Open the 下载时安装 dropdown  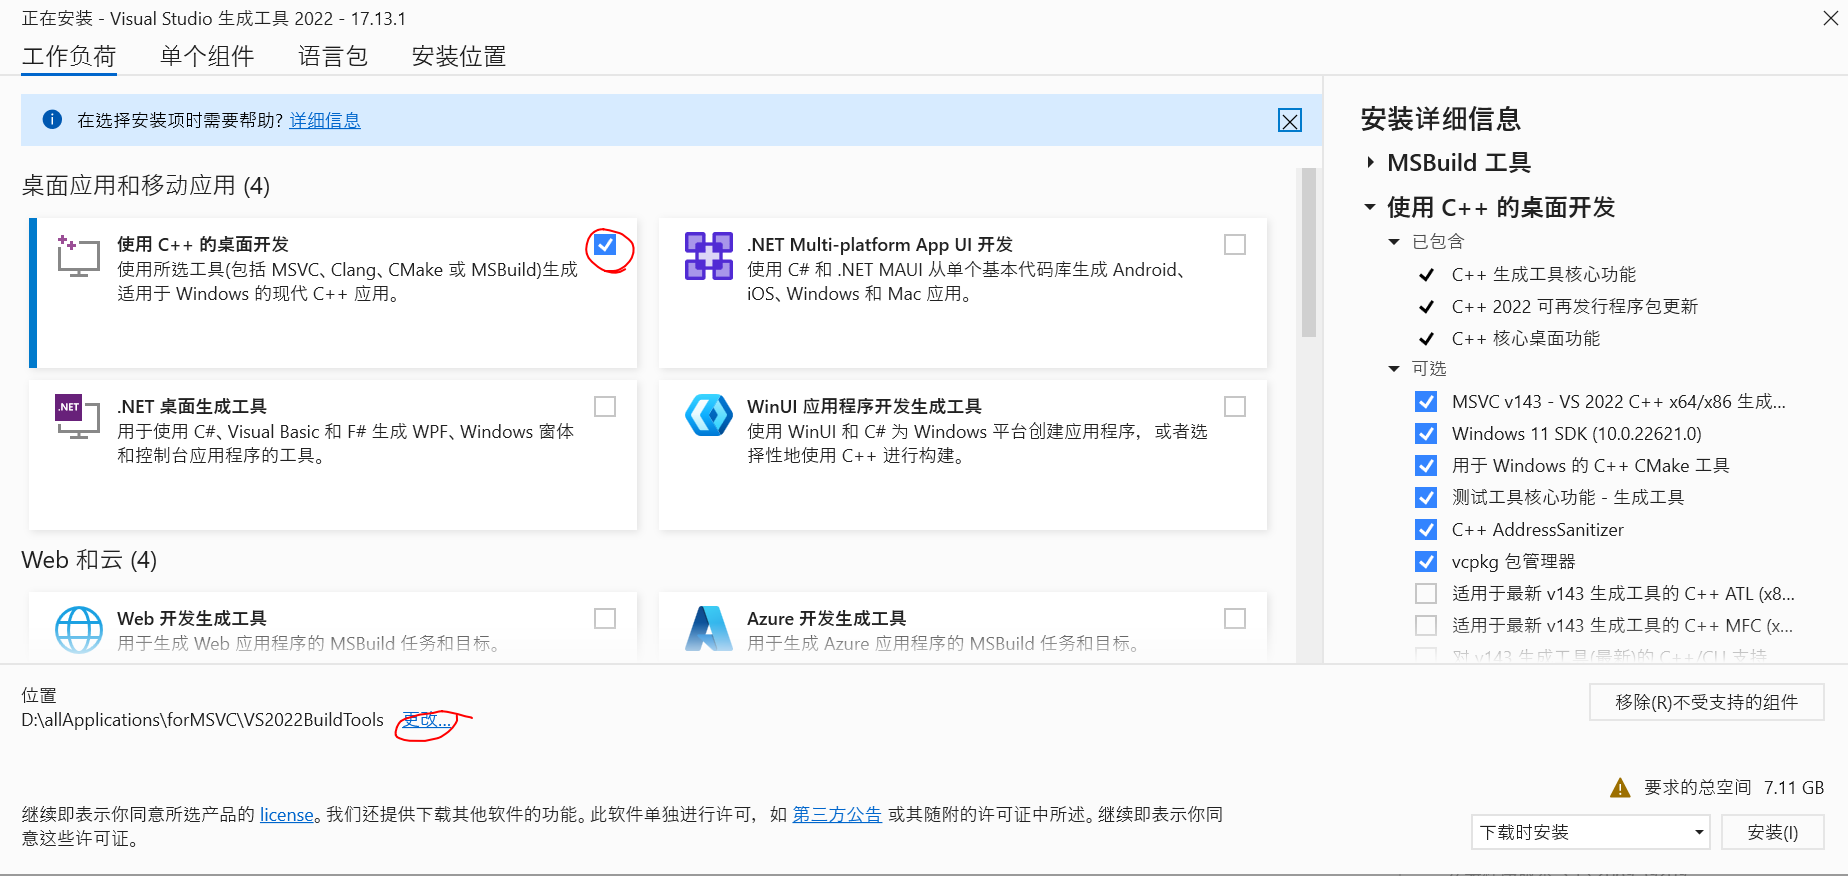click(x=1590, y=832)
